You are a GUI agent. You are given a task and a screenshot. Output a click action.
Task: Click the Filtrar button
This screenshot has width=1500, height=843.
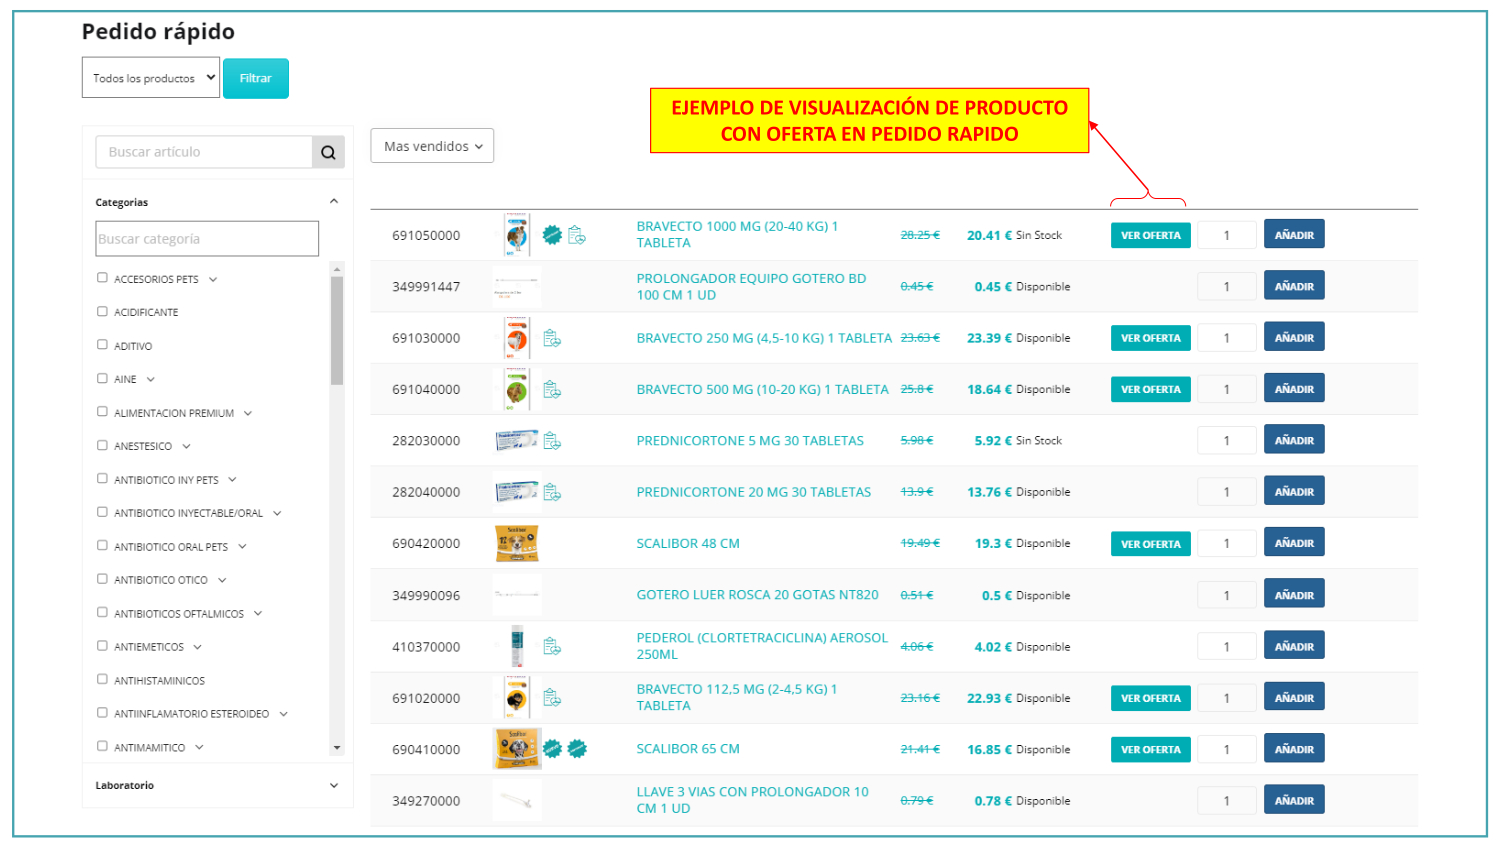256,78
